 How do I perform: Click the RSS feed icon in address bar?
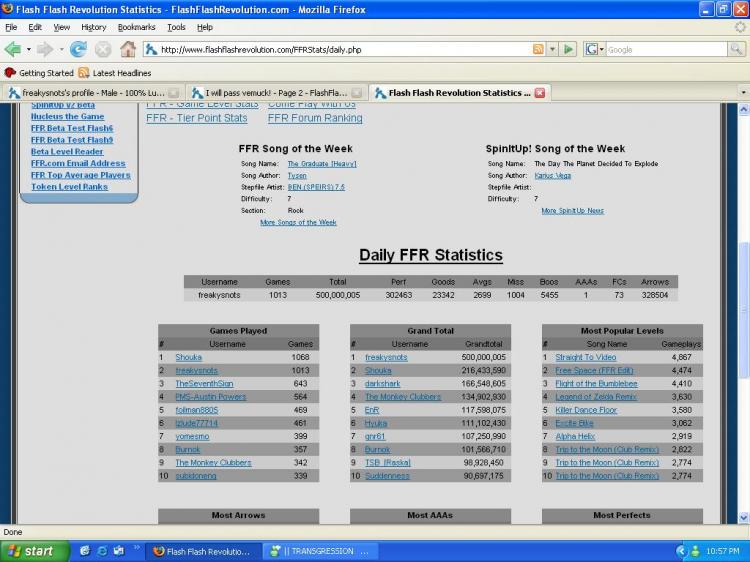click(538, 49)
